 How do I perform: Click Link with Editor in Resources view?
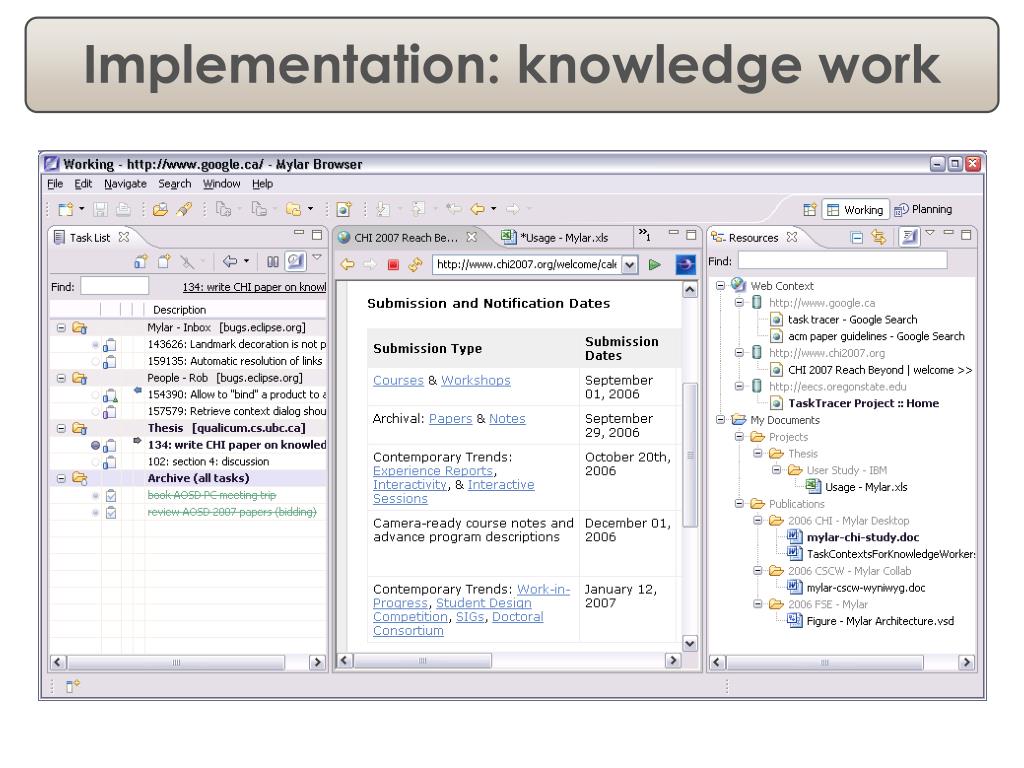click(878, 237)
